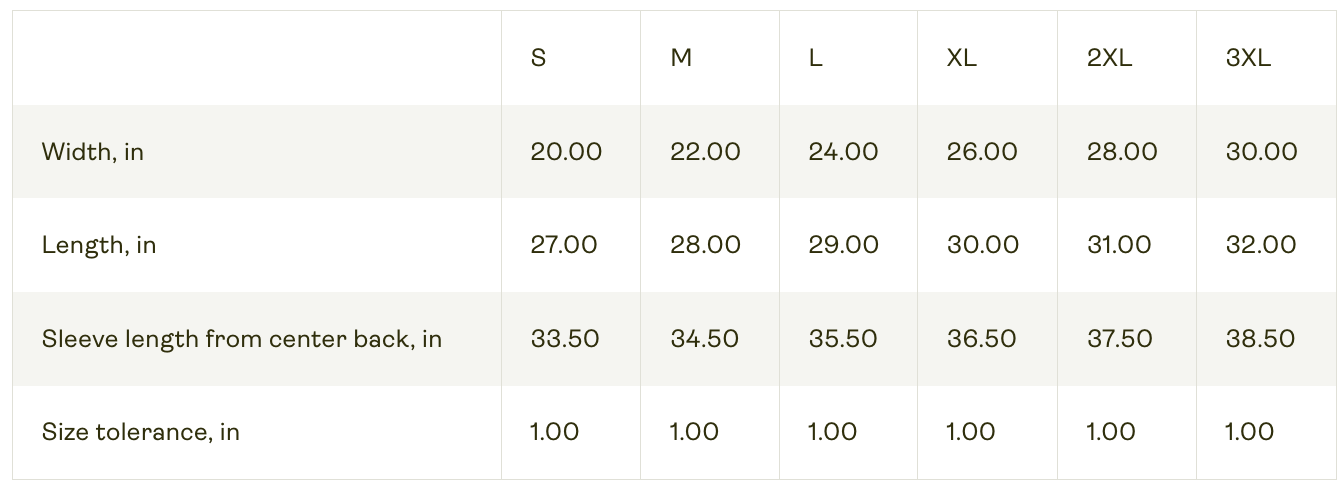
Task: Select the 3XL size column header
Action: (x=1248, y=58)
